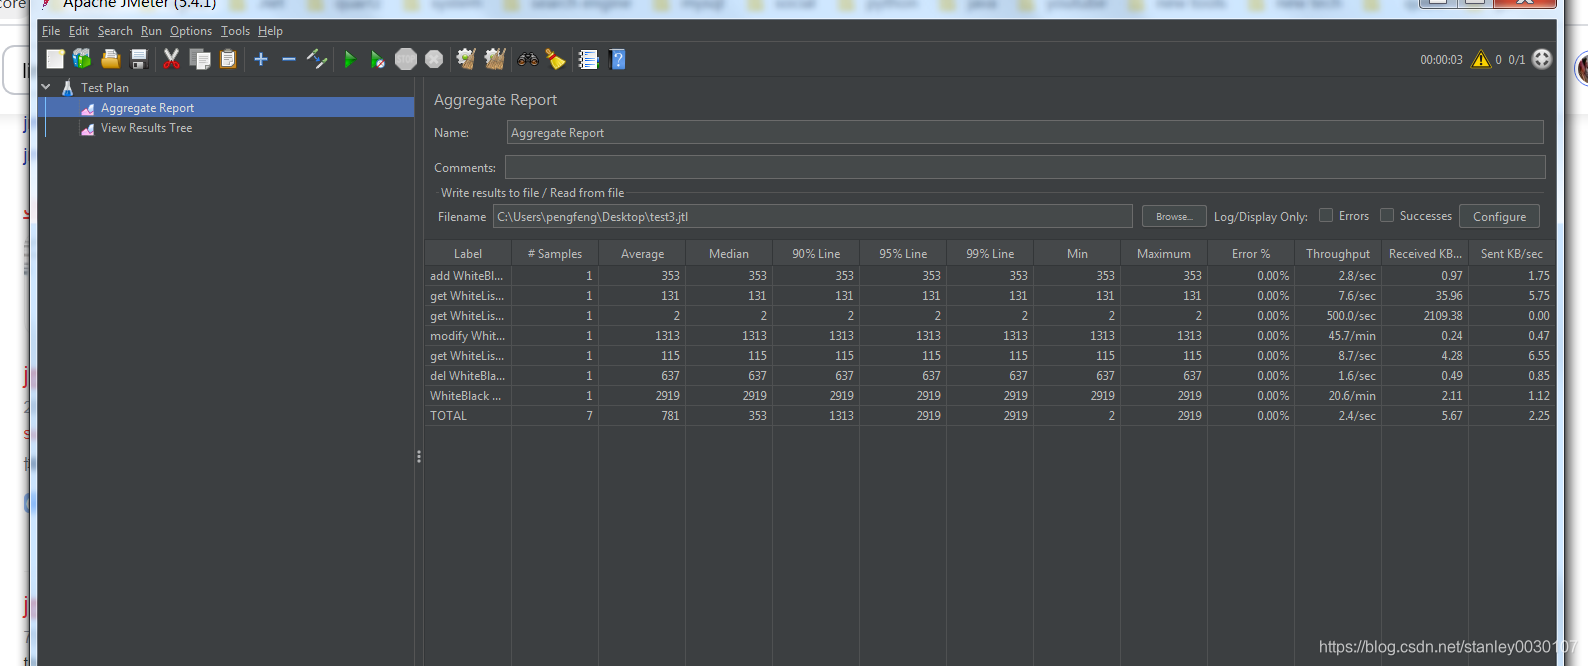Click into the Comments field
Screen dimensions: 1588x666
[1025, 167]
